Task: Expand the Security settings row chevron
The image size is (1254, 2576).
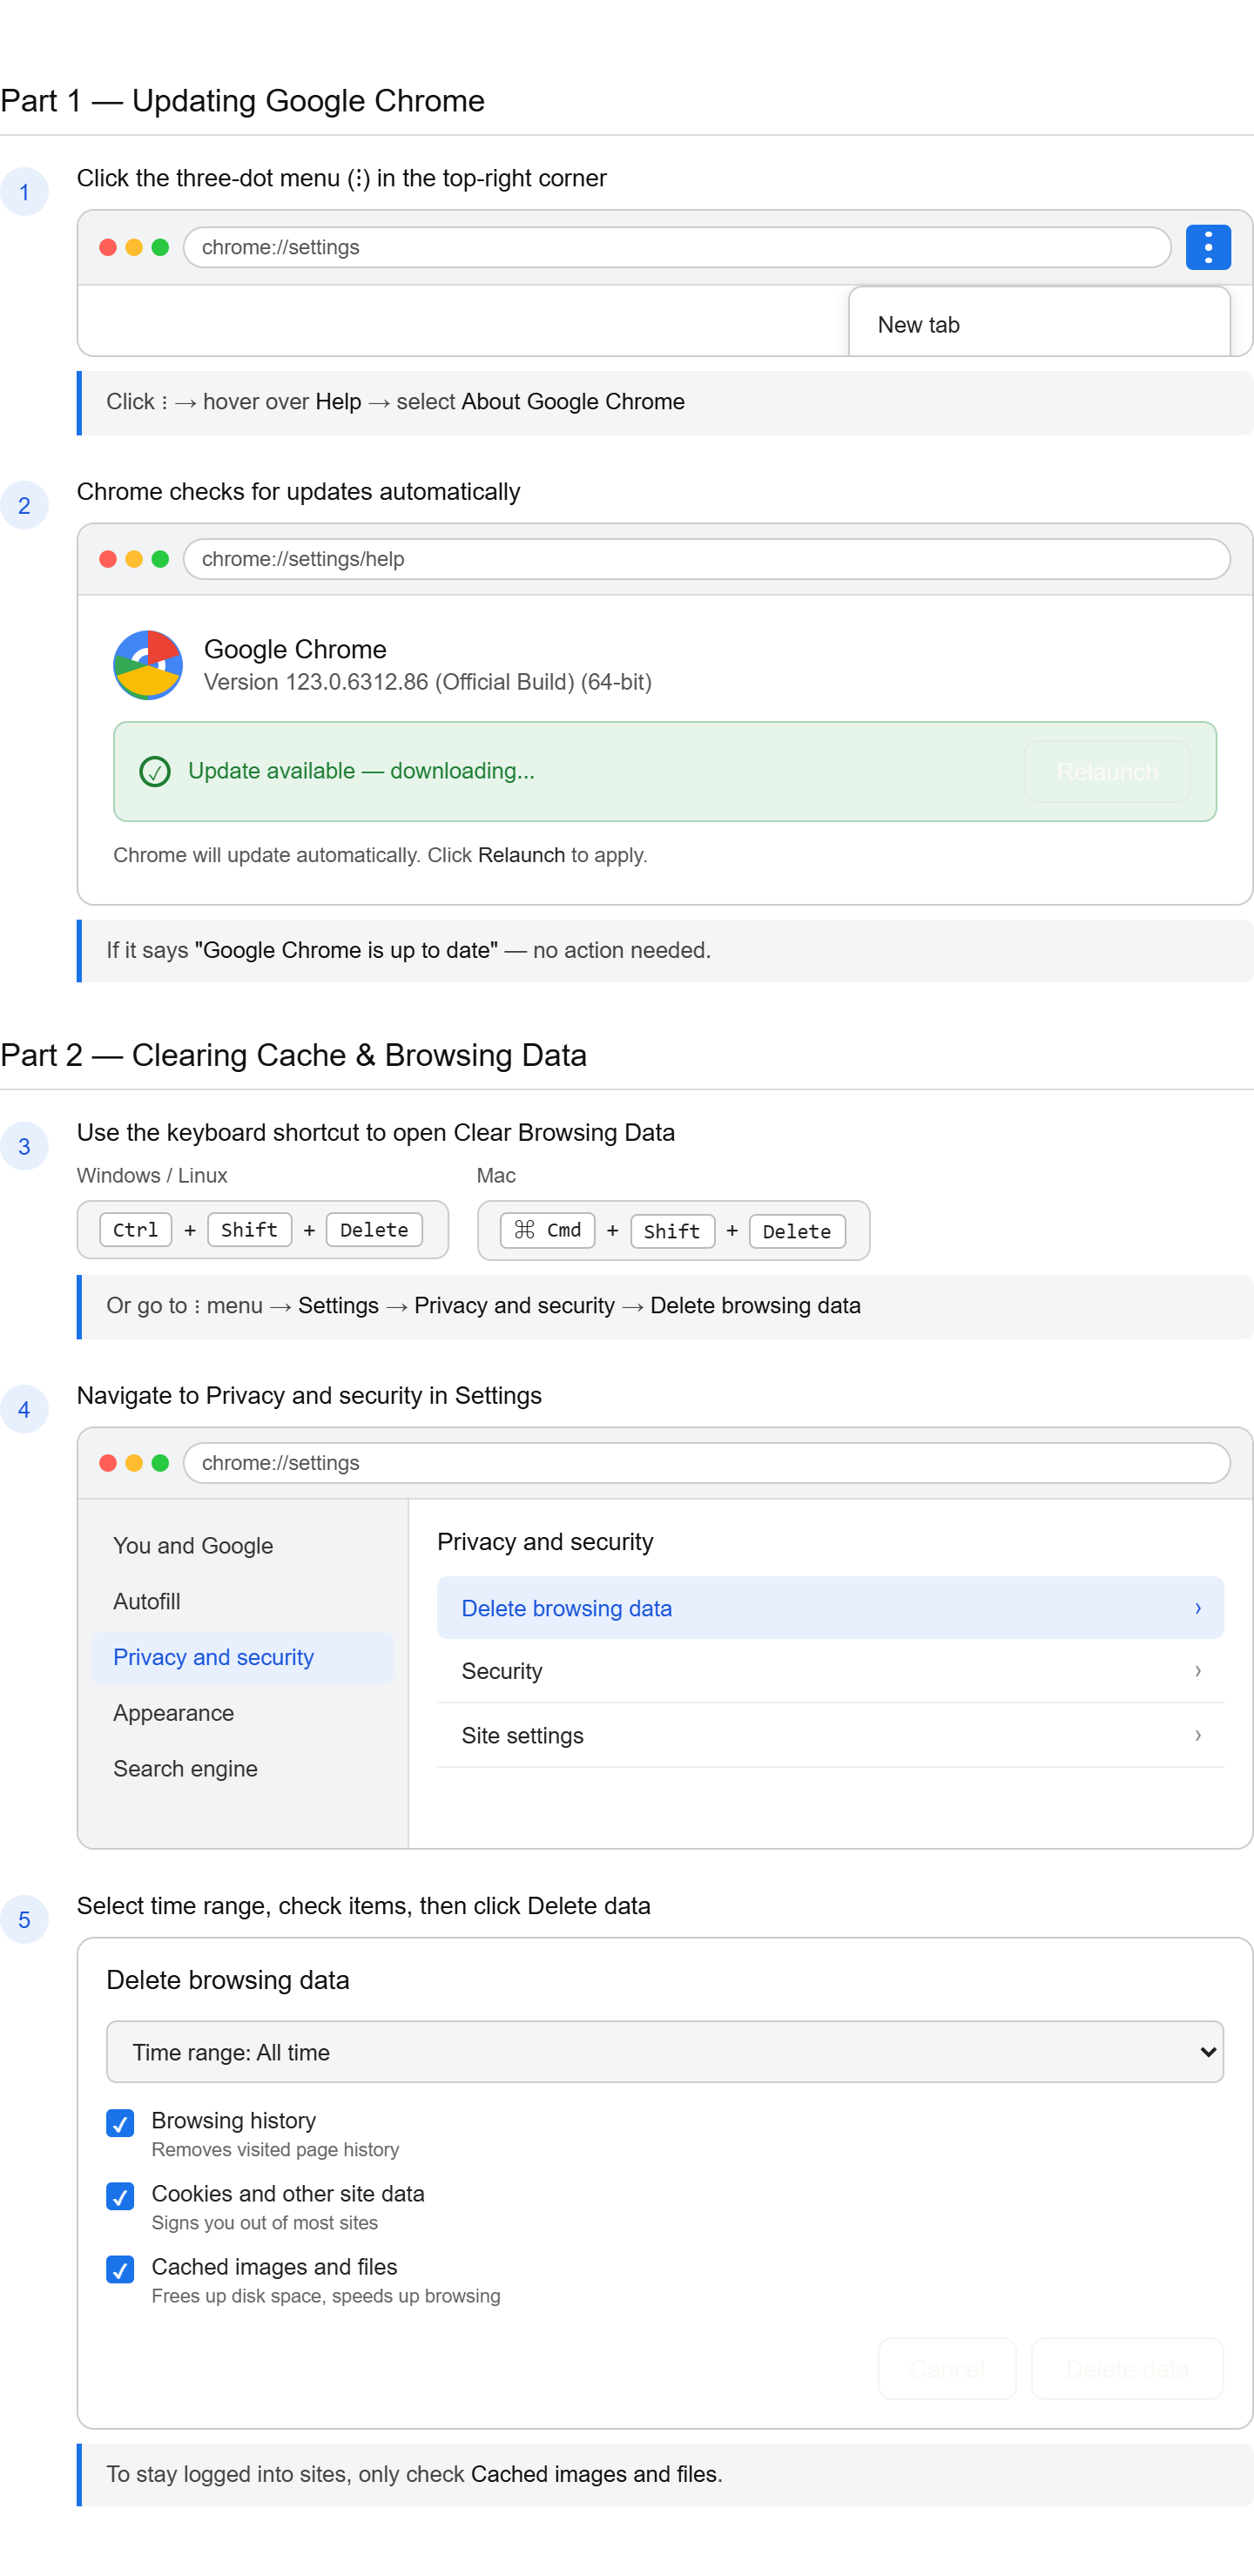Action: pyautogui.click(x=1197, y=1671)
